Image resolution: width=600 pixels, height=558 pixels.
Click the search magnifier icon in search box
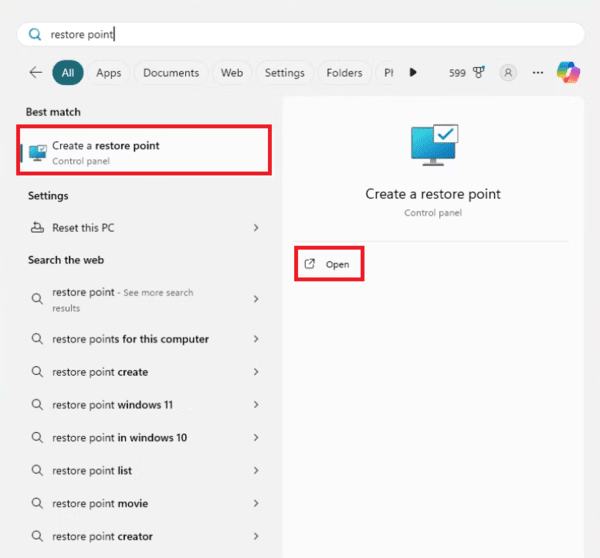tap(35, 34)
